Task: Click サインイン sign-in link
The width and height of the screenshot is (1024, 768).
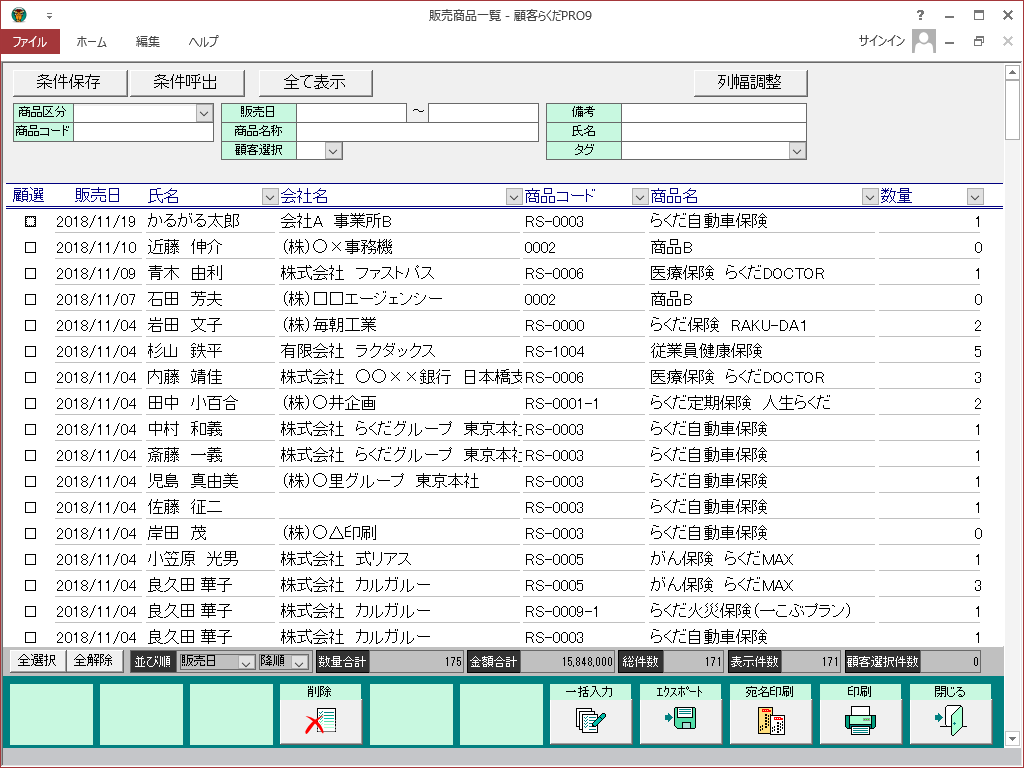Action: pos(882,41)
